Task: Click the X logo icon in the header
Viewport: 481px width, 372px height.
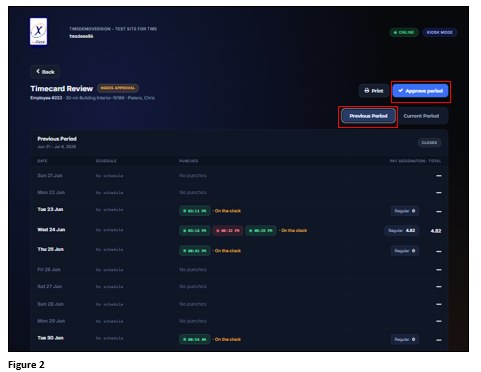Action: coord(39,32)
